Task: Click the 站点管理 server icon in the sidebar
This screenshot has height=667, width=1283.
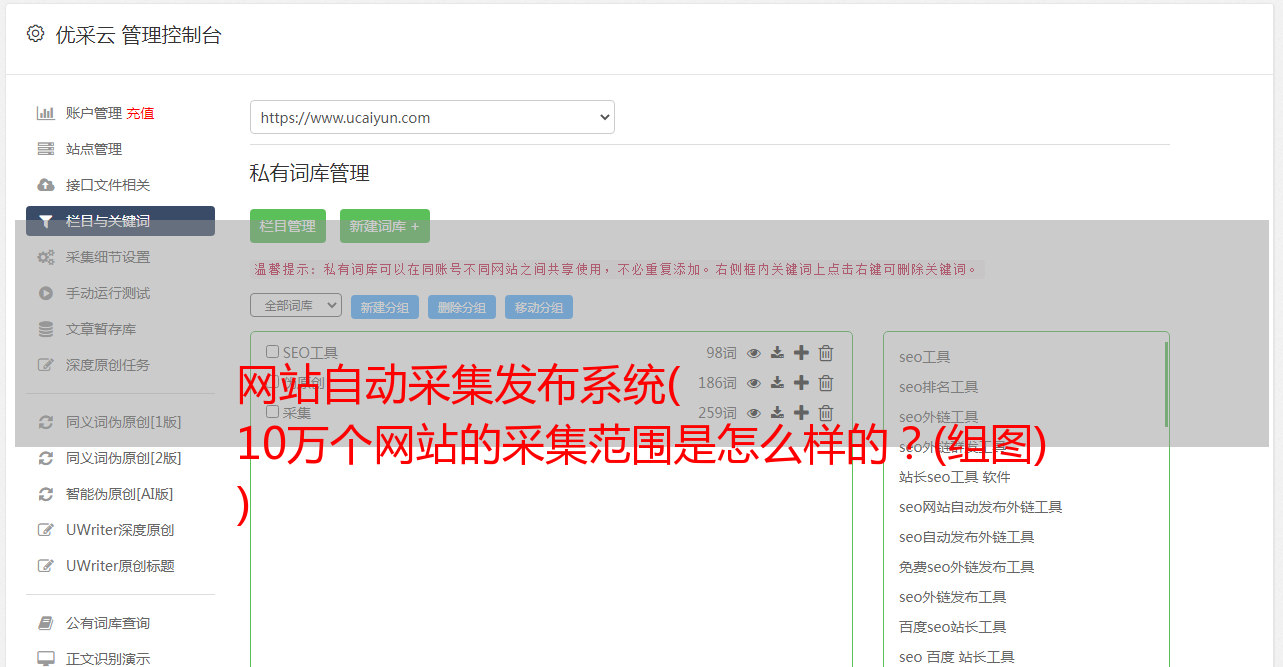Action: tap(46, 149)
